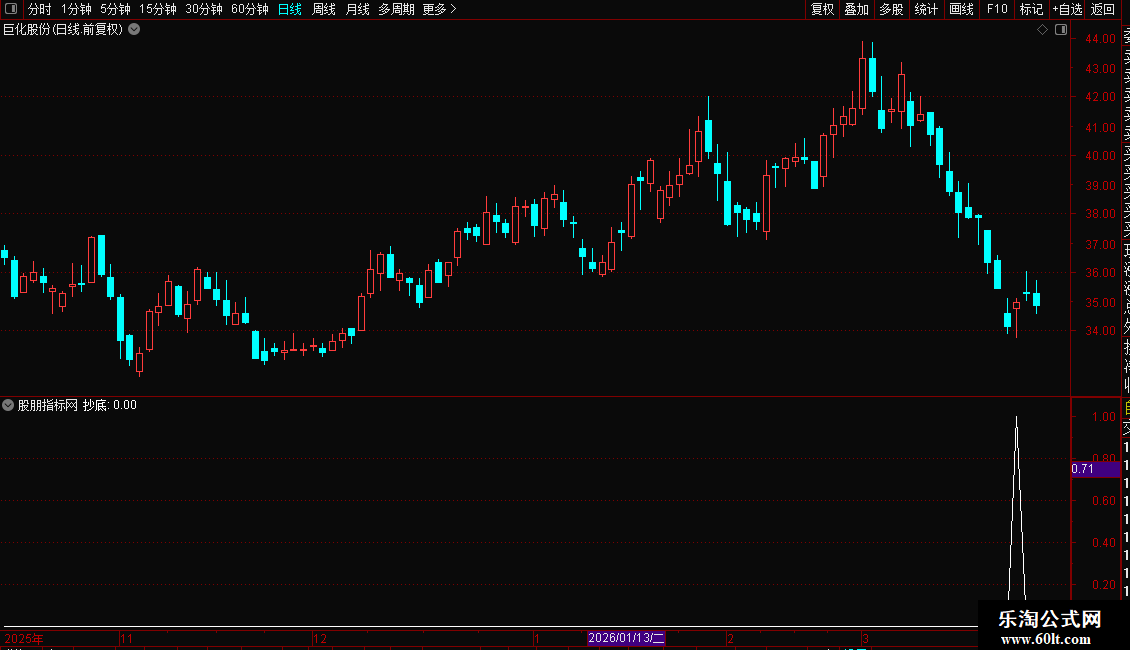
Task: Click the 抄底: 0.00 indicator value
Action: click(x=110, y=405)
